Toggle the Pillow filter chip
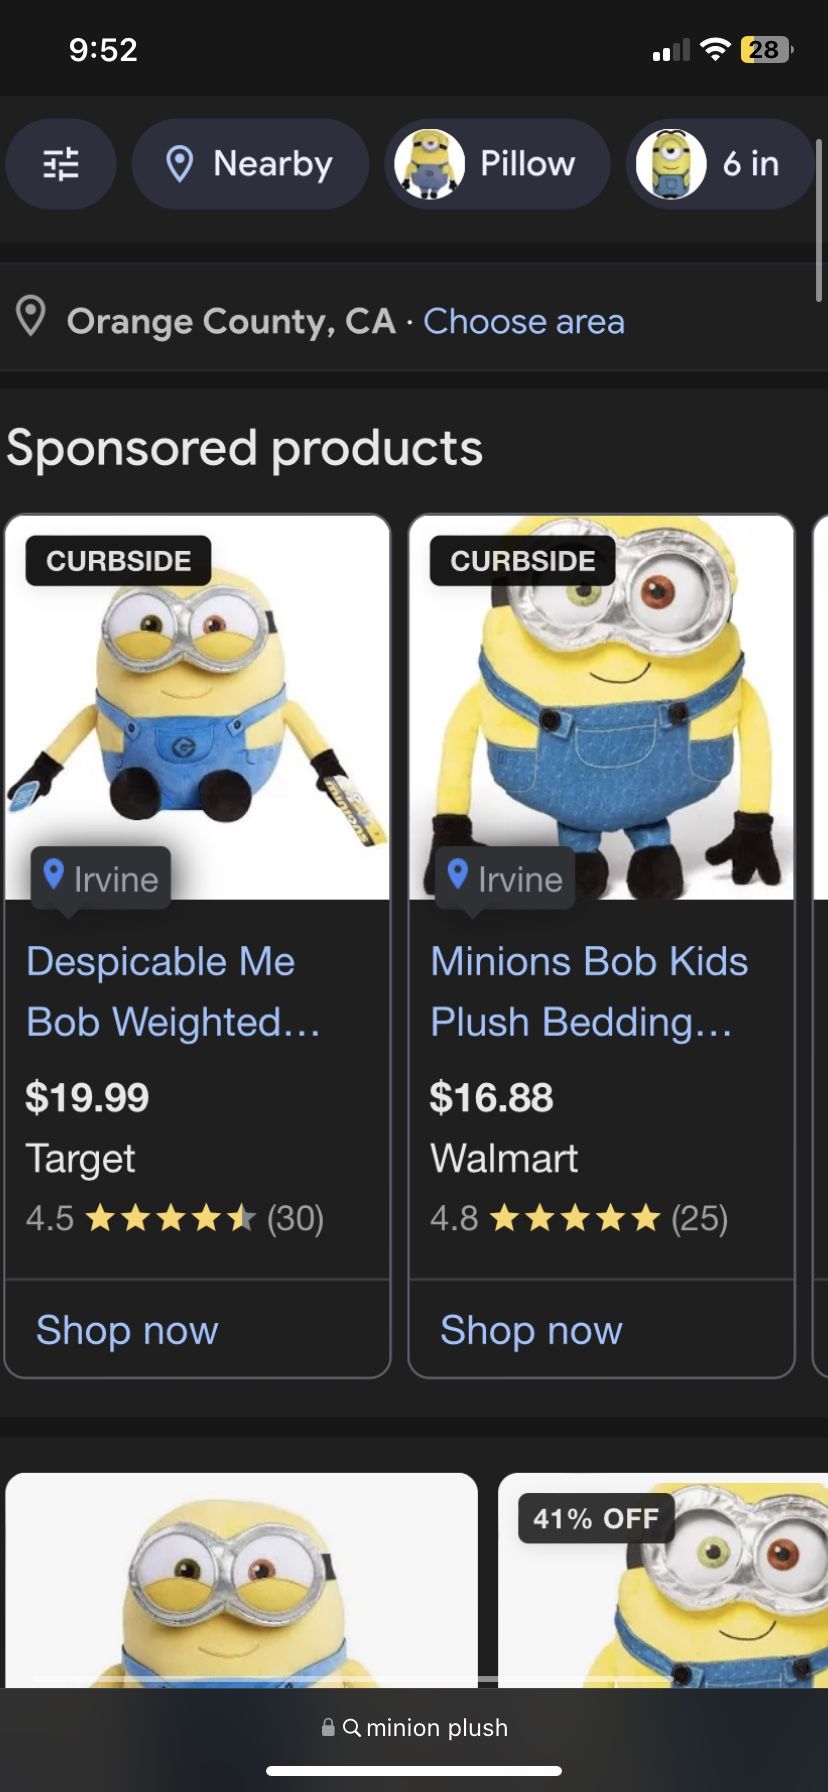This screenshot has height=1792, width=828. 497,163
